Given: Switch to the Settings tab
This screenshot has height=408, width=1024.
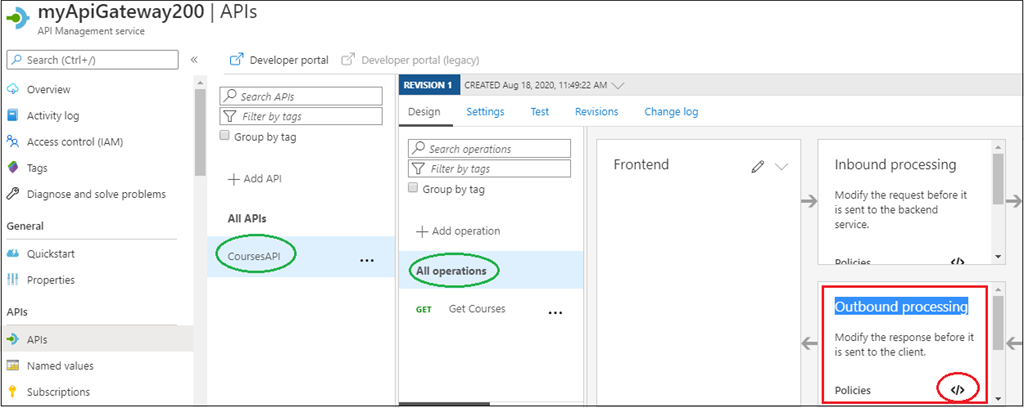Looking at the screenshot, I should tap(485, 112).
